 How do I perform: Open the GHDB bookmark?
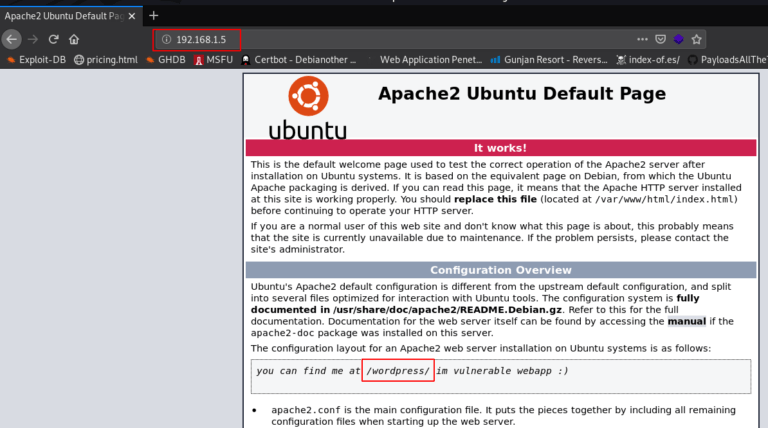click(167, 60)
